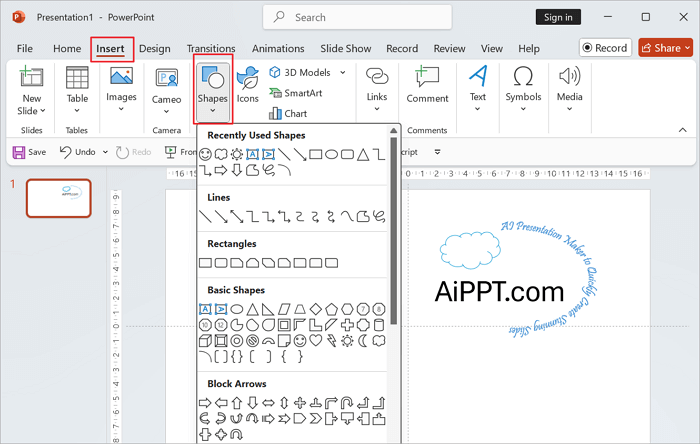Click the Undo button
This screenshot has height=444, width=700.
pyautogui.click(x=78, y=152)
